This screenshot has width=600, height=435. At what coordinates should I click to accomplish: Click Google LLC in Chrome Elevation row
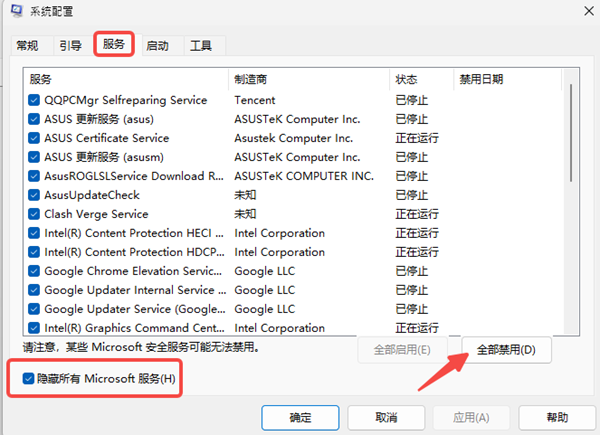[265, 271]
